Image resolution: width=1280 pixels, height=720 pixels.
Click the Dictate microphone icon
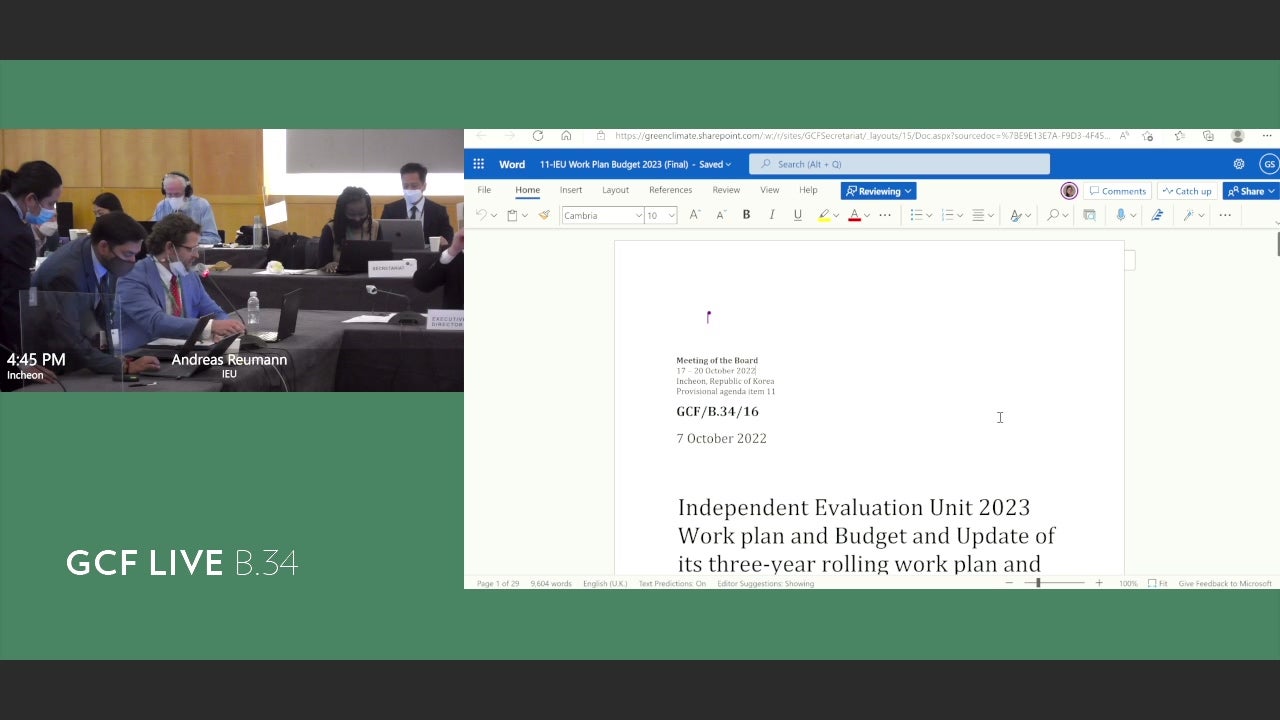(1121, 215)
